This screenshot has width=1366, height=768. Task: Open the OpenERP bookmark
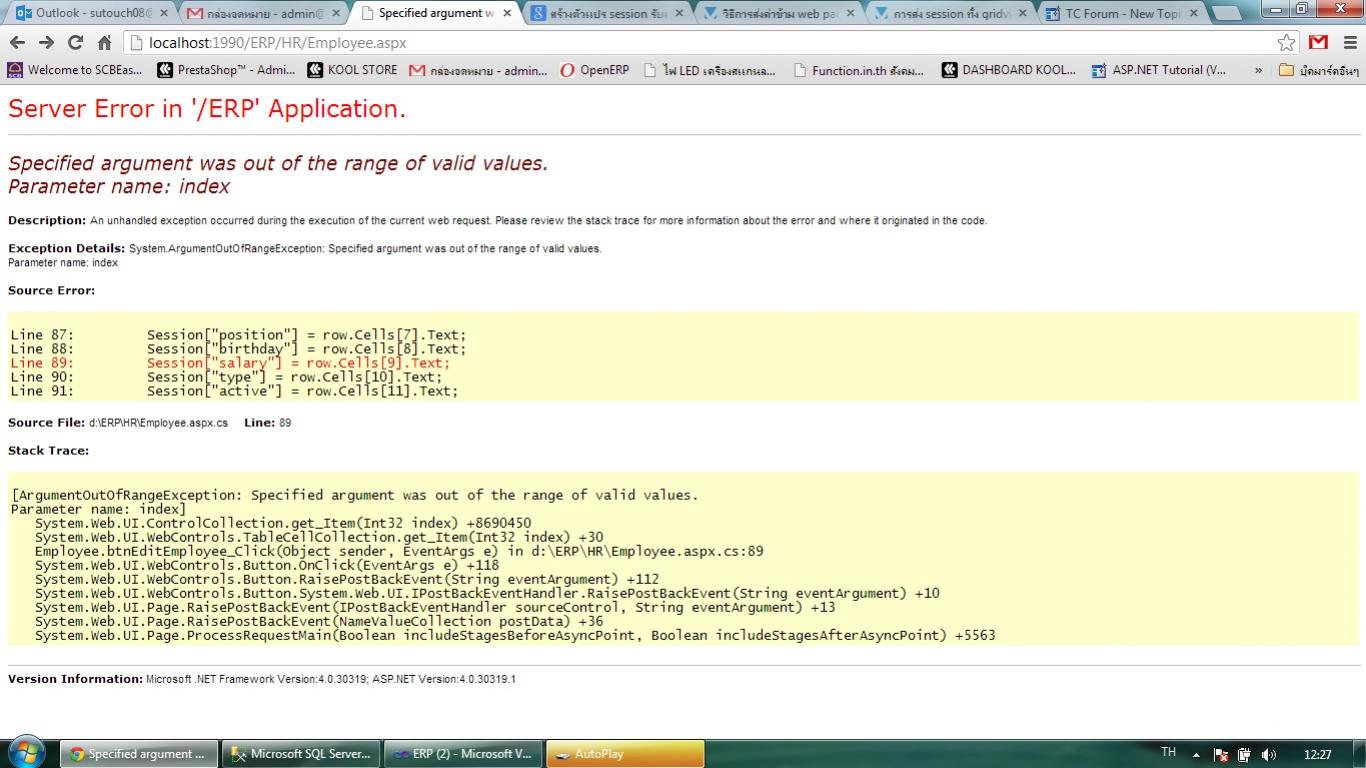pos(594,70)
